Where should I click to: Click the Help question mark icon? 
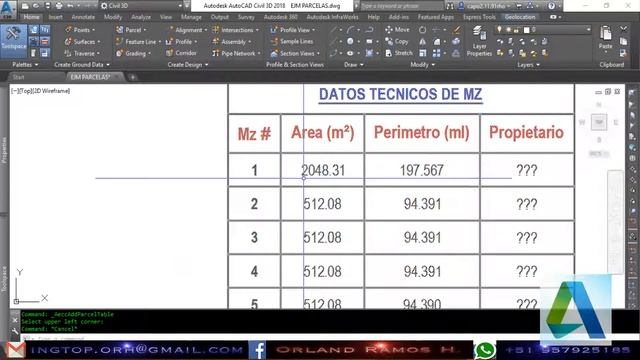(x=551, y=6)
